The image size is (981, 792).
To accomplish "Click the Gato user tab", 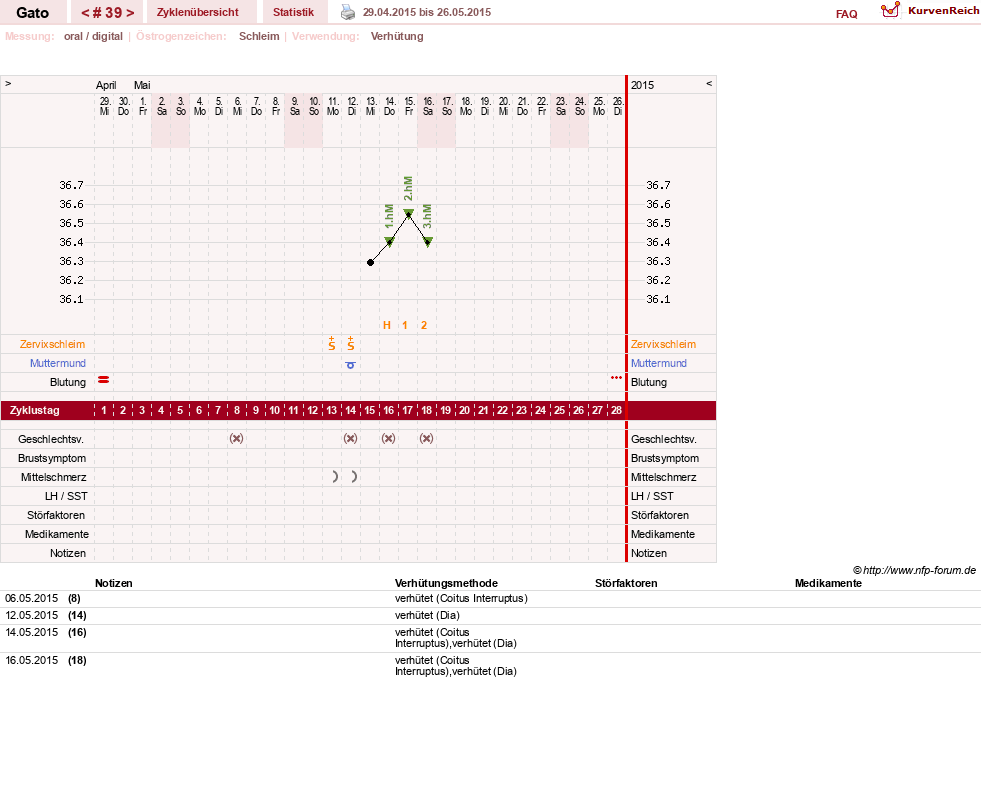I will point(33,13).
